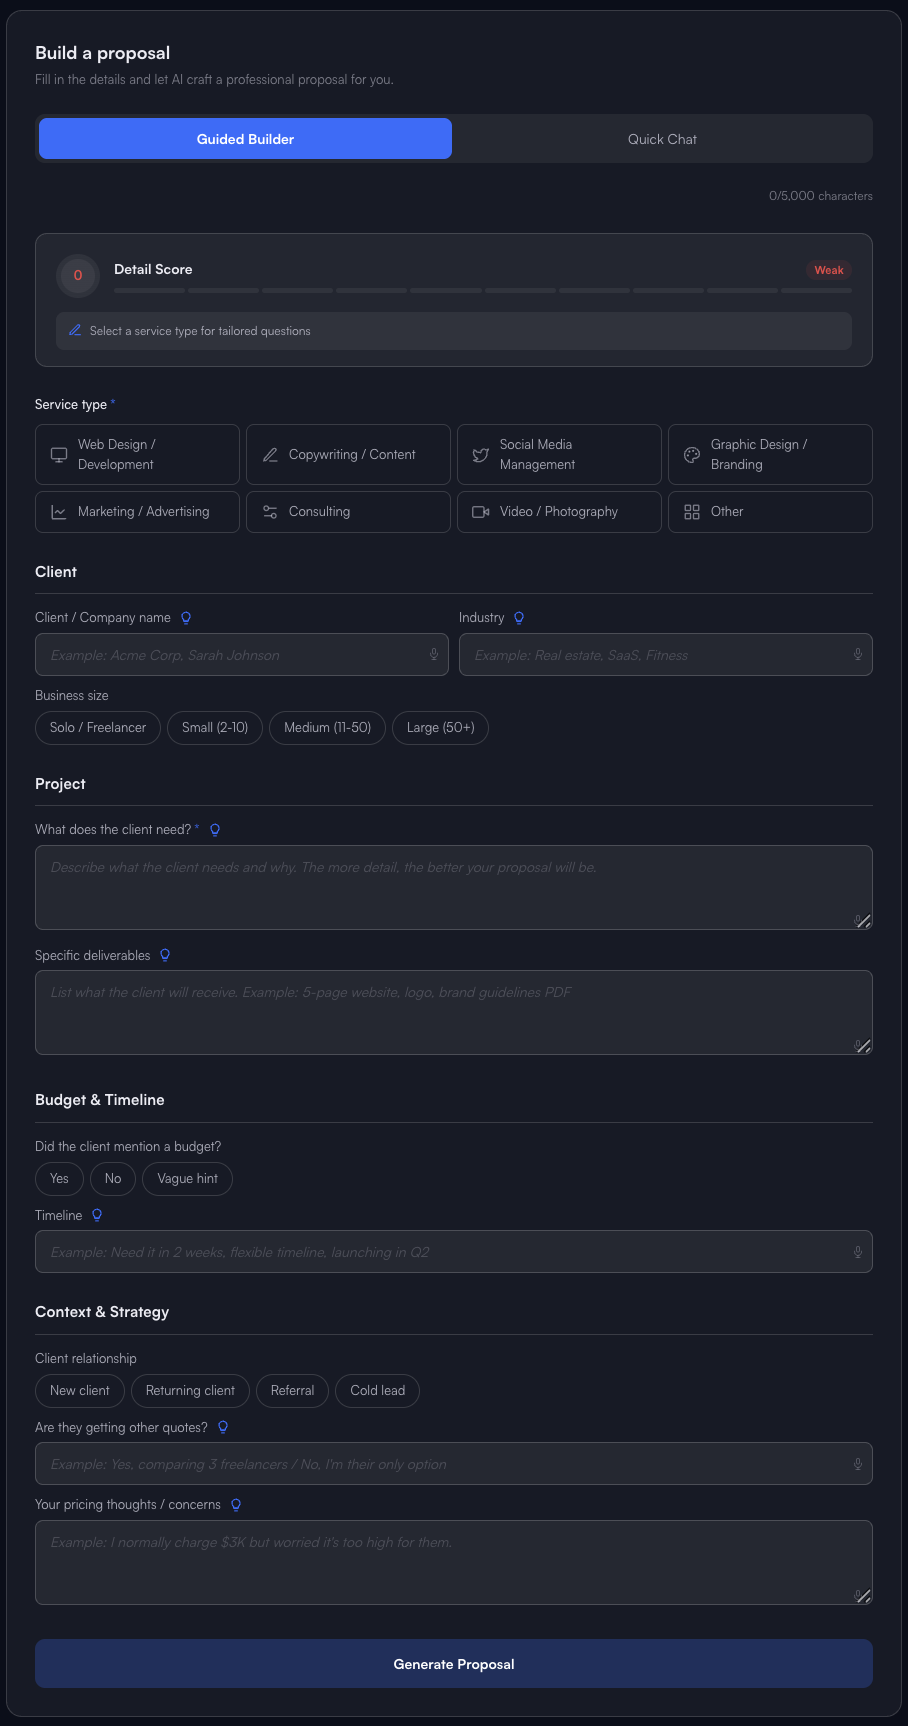
Task: Click microphone icon in Timeline field
Action: point(857,1252)
